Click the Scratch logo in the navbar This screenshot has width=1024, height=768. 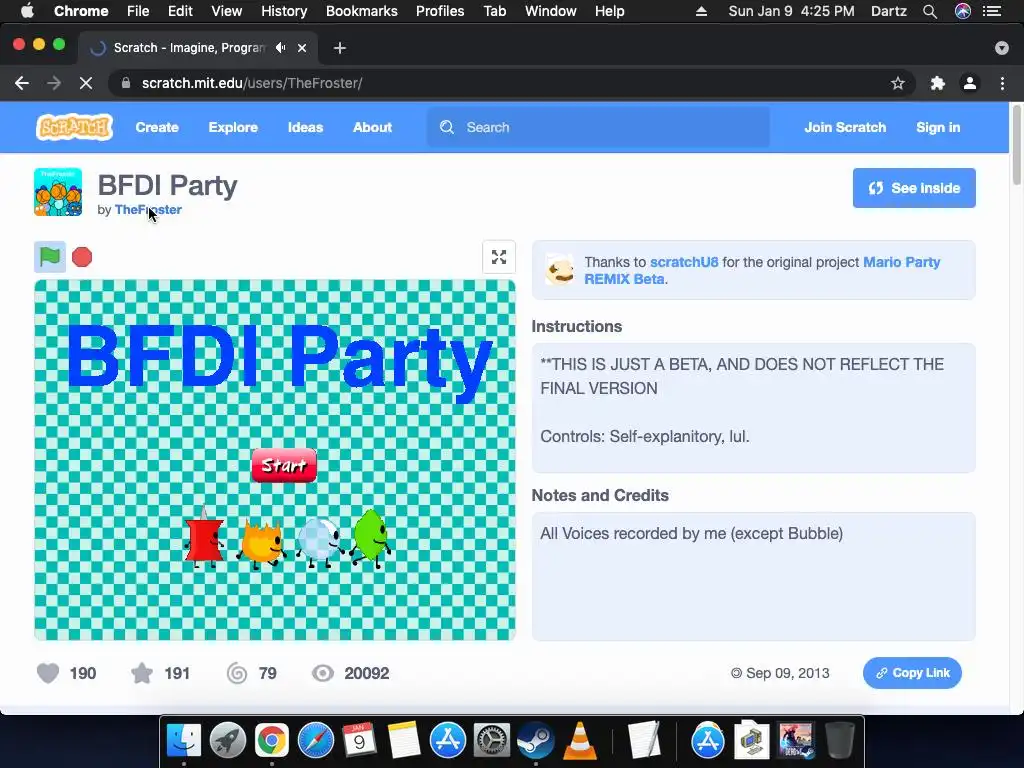tap(74, 127)
